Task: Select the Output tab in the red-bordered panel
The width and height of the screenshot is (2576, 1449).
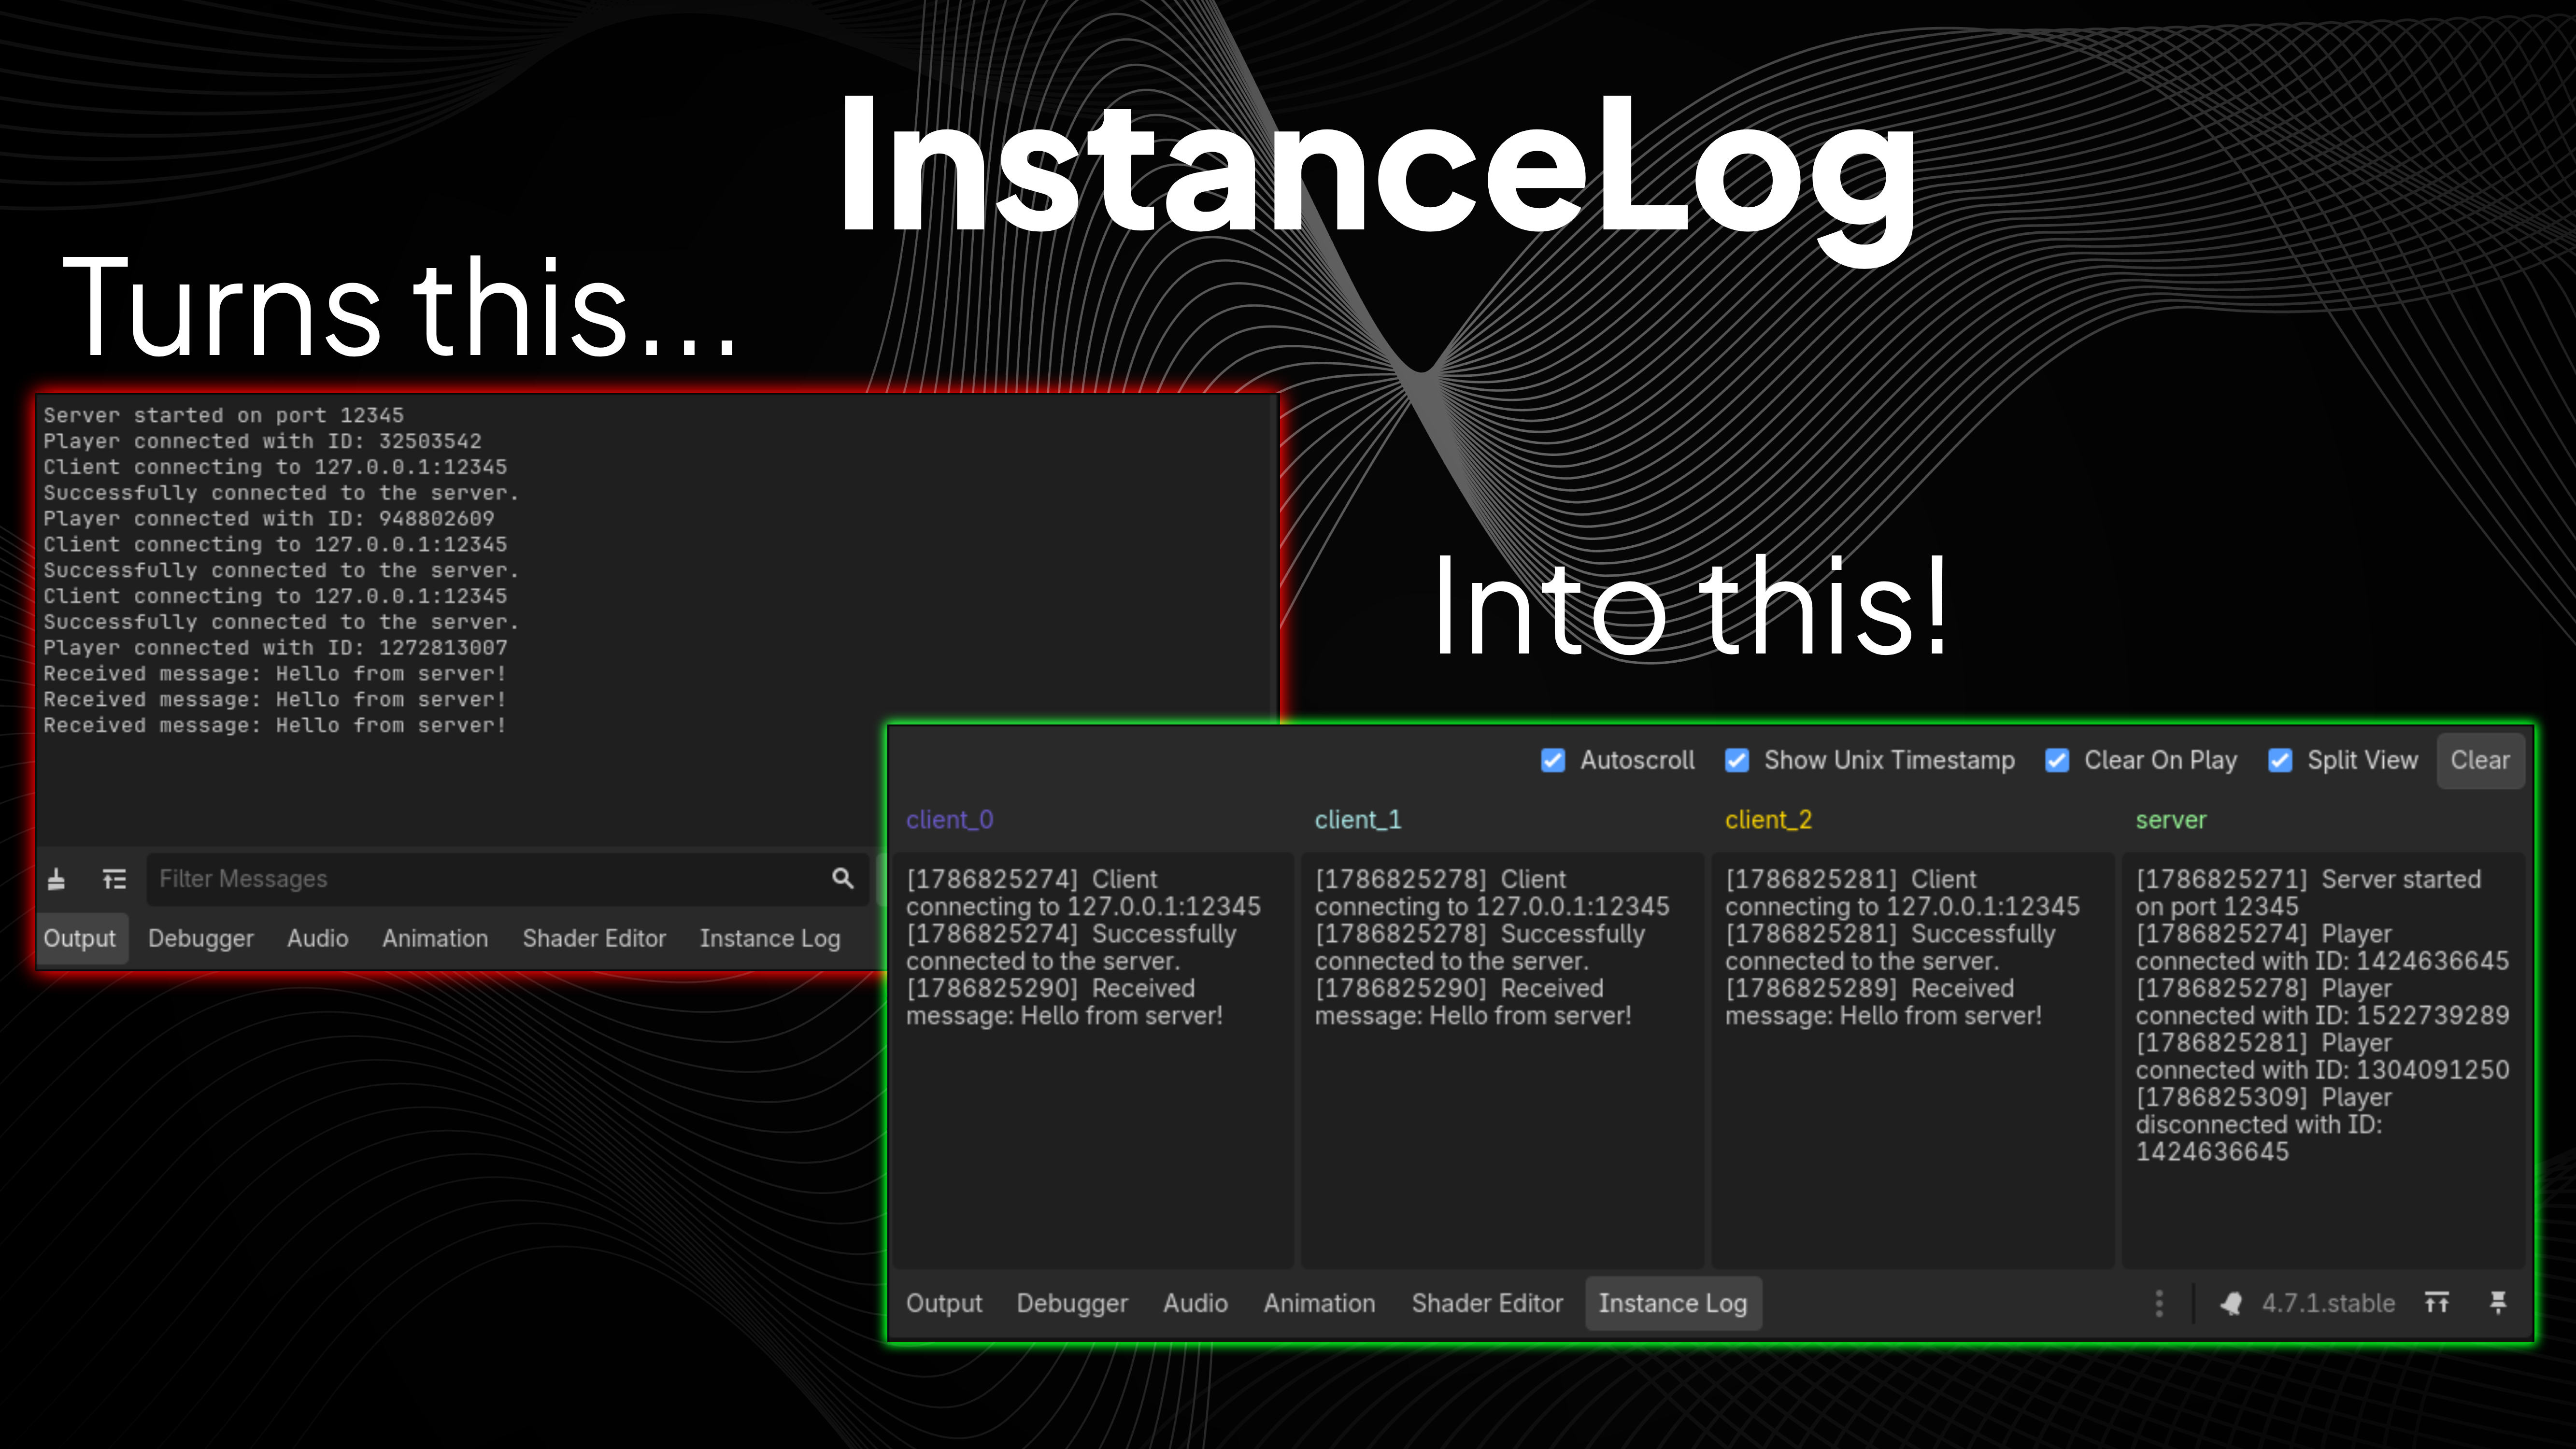Action: 79,938
